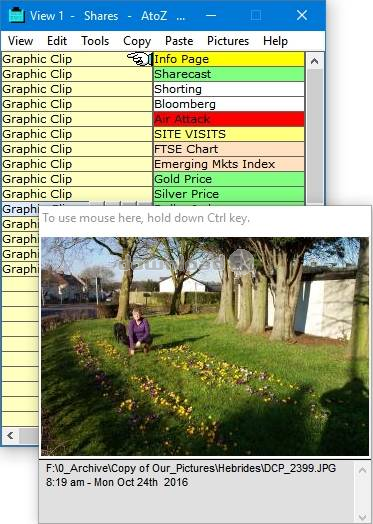Select the Gold Price entry
The image size is (373, 524).
click(229, 179)
